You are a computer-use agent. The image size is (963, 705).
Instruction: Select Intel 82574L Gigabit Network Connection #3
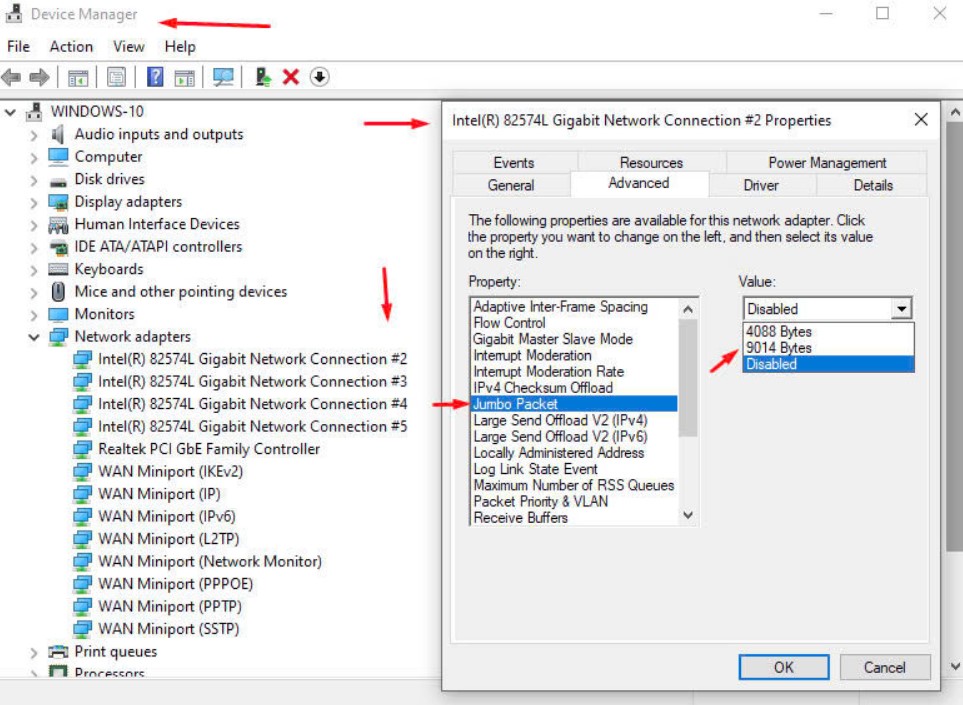point(252,382)
